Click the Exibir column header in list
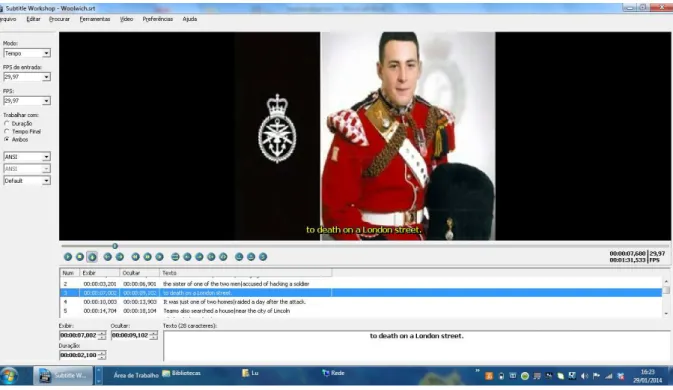 click(100, 273)
